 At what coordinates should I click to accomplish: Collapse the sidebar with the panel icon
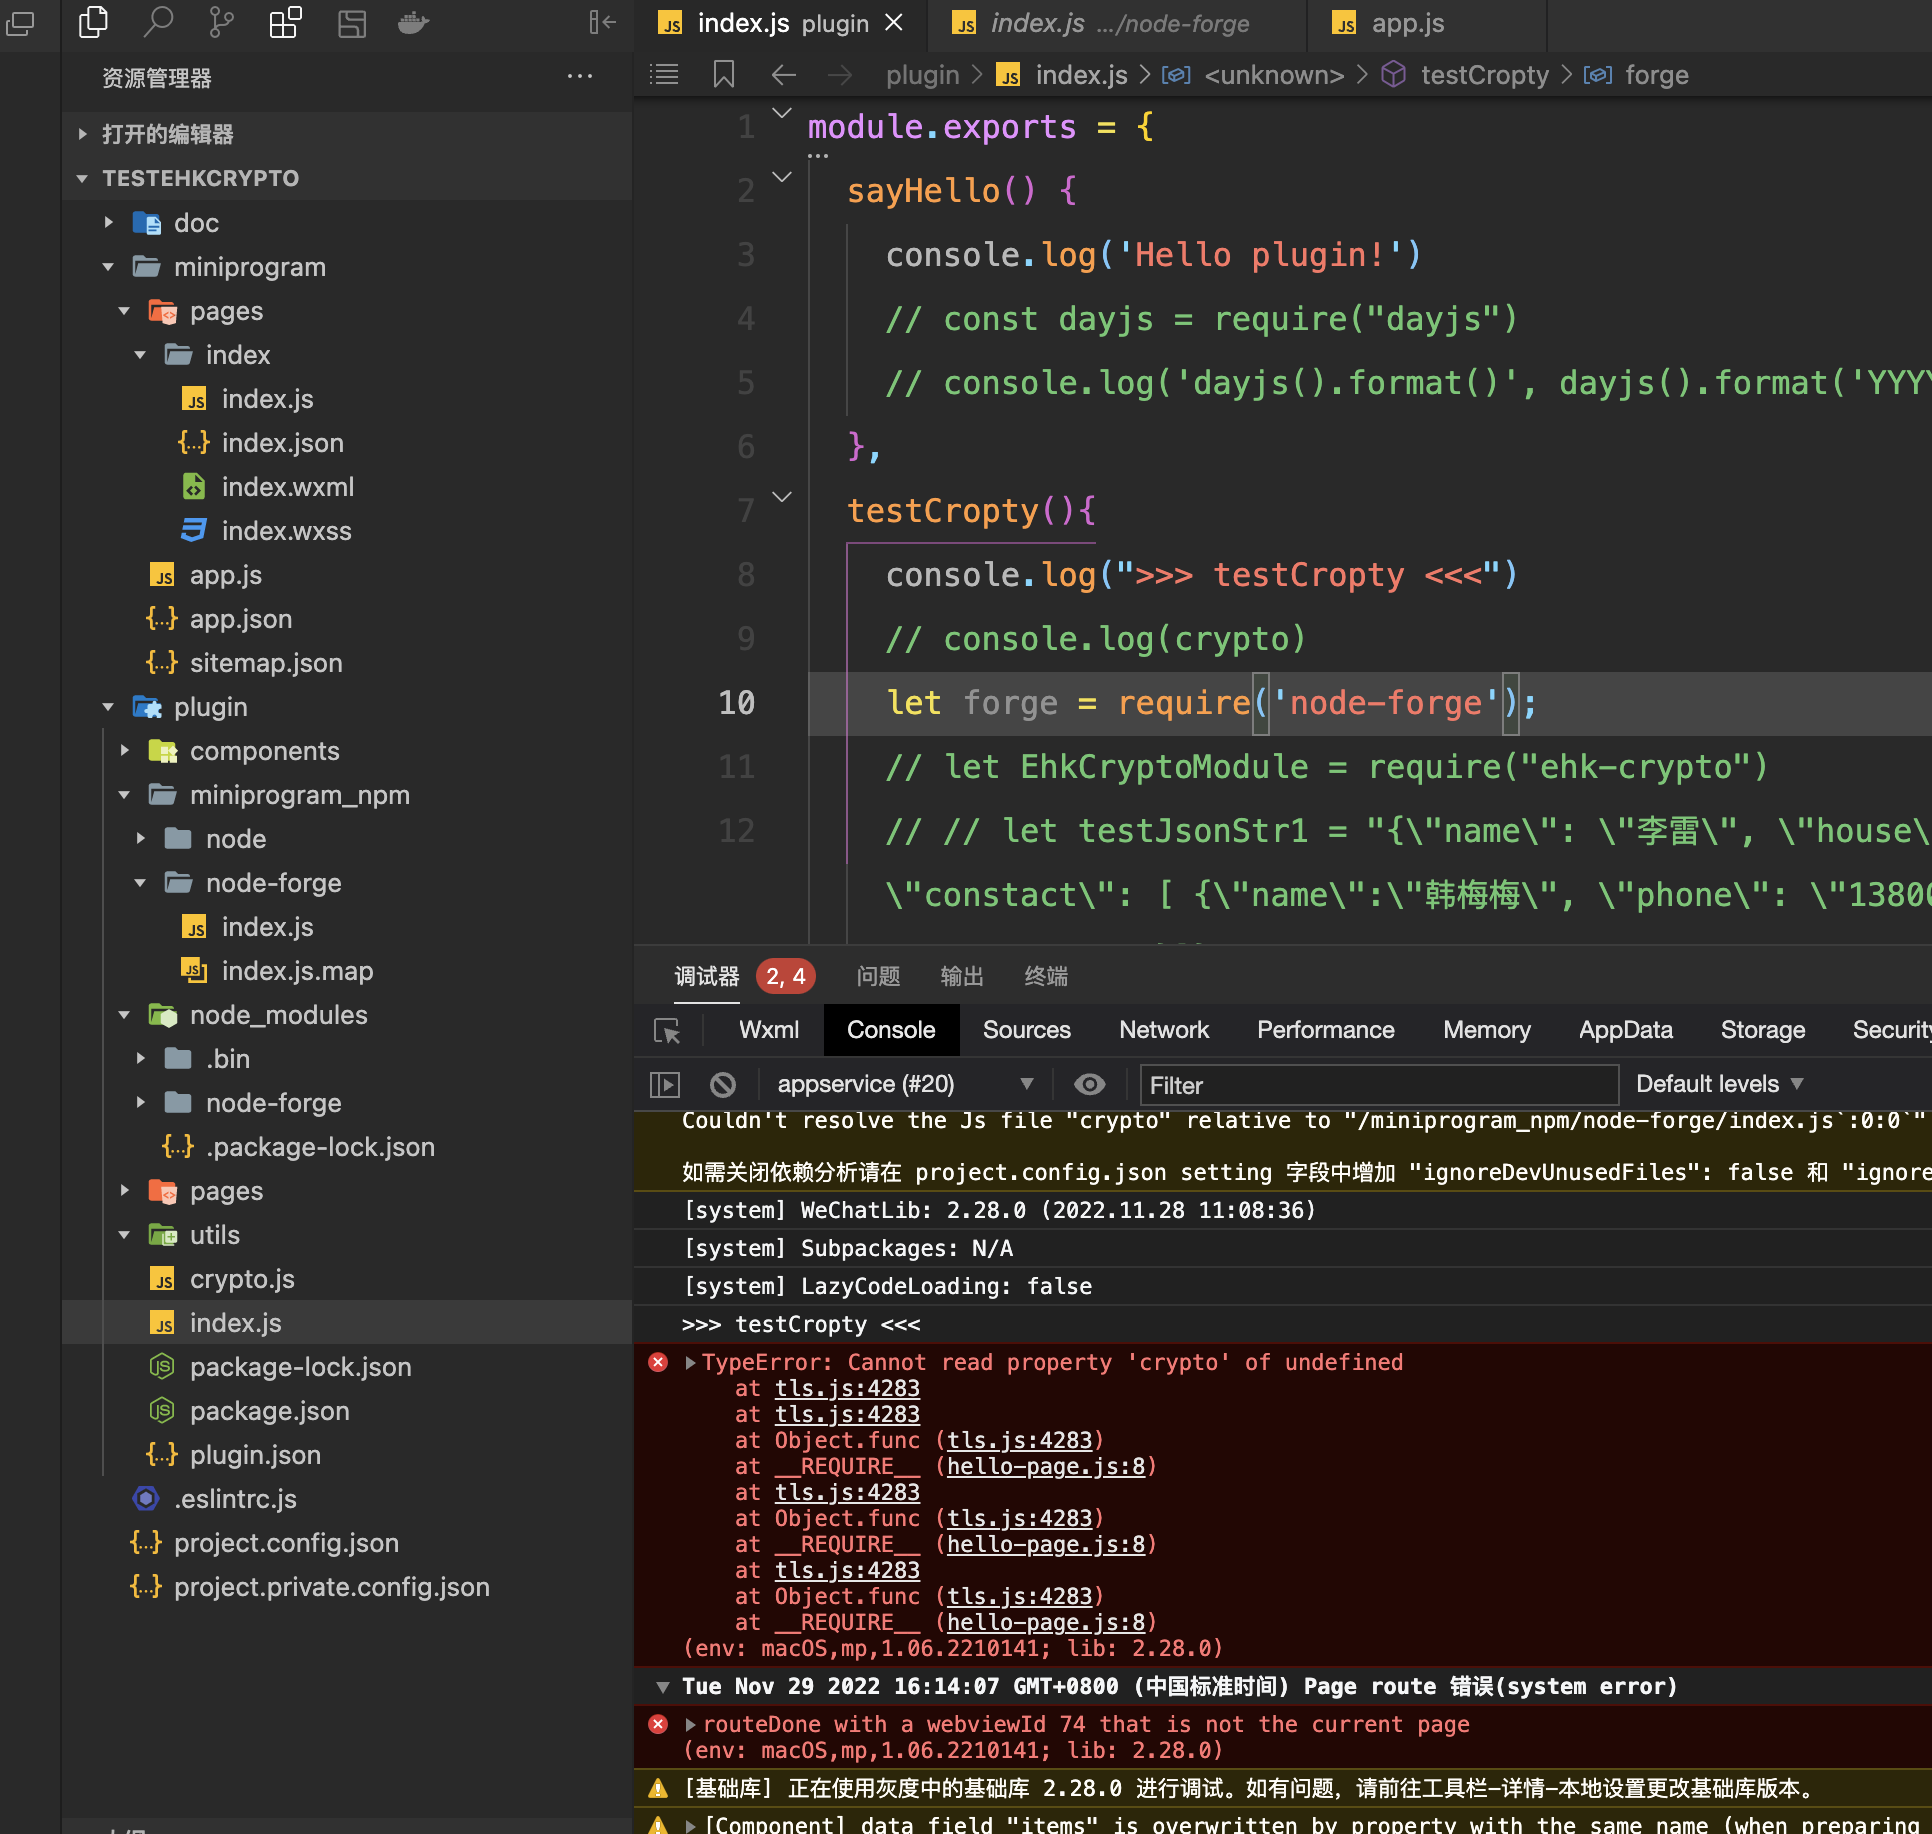[x=602, y=22]
